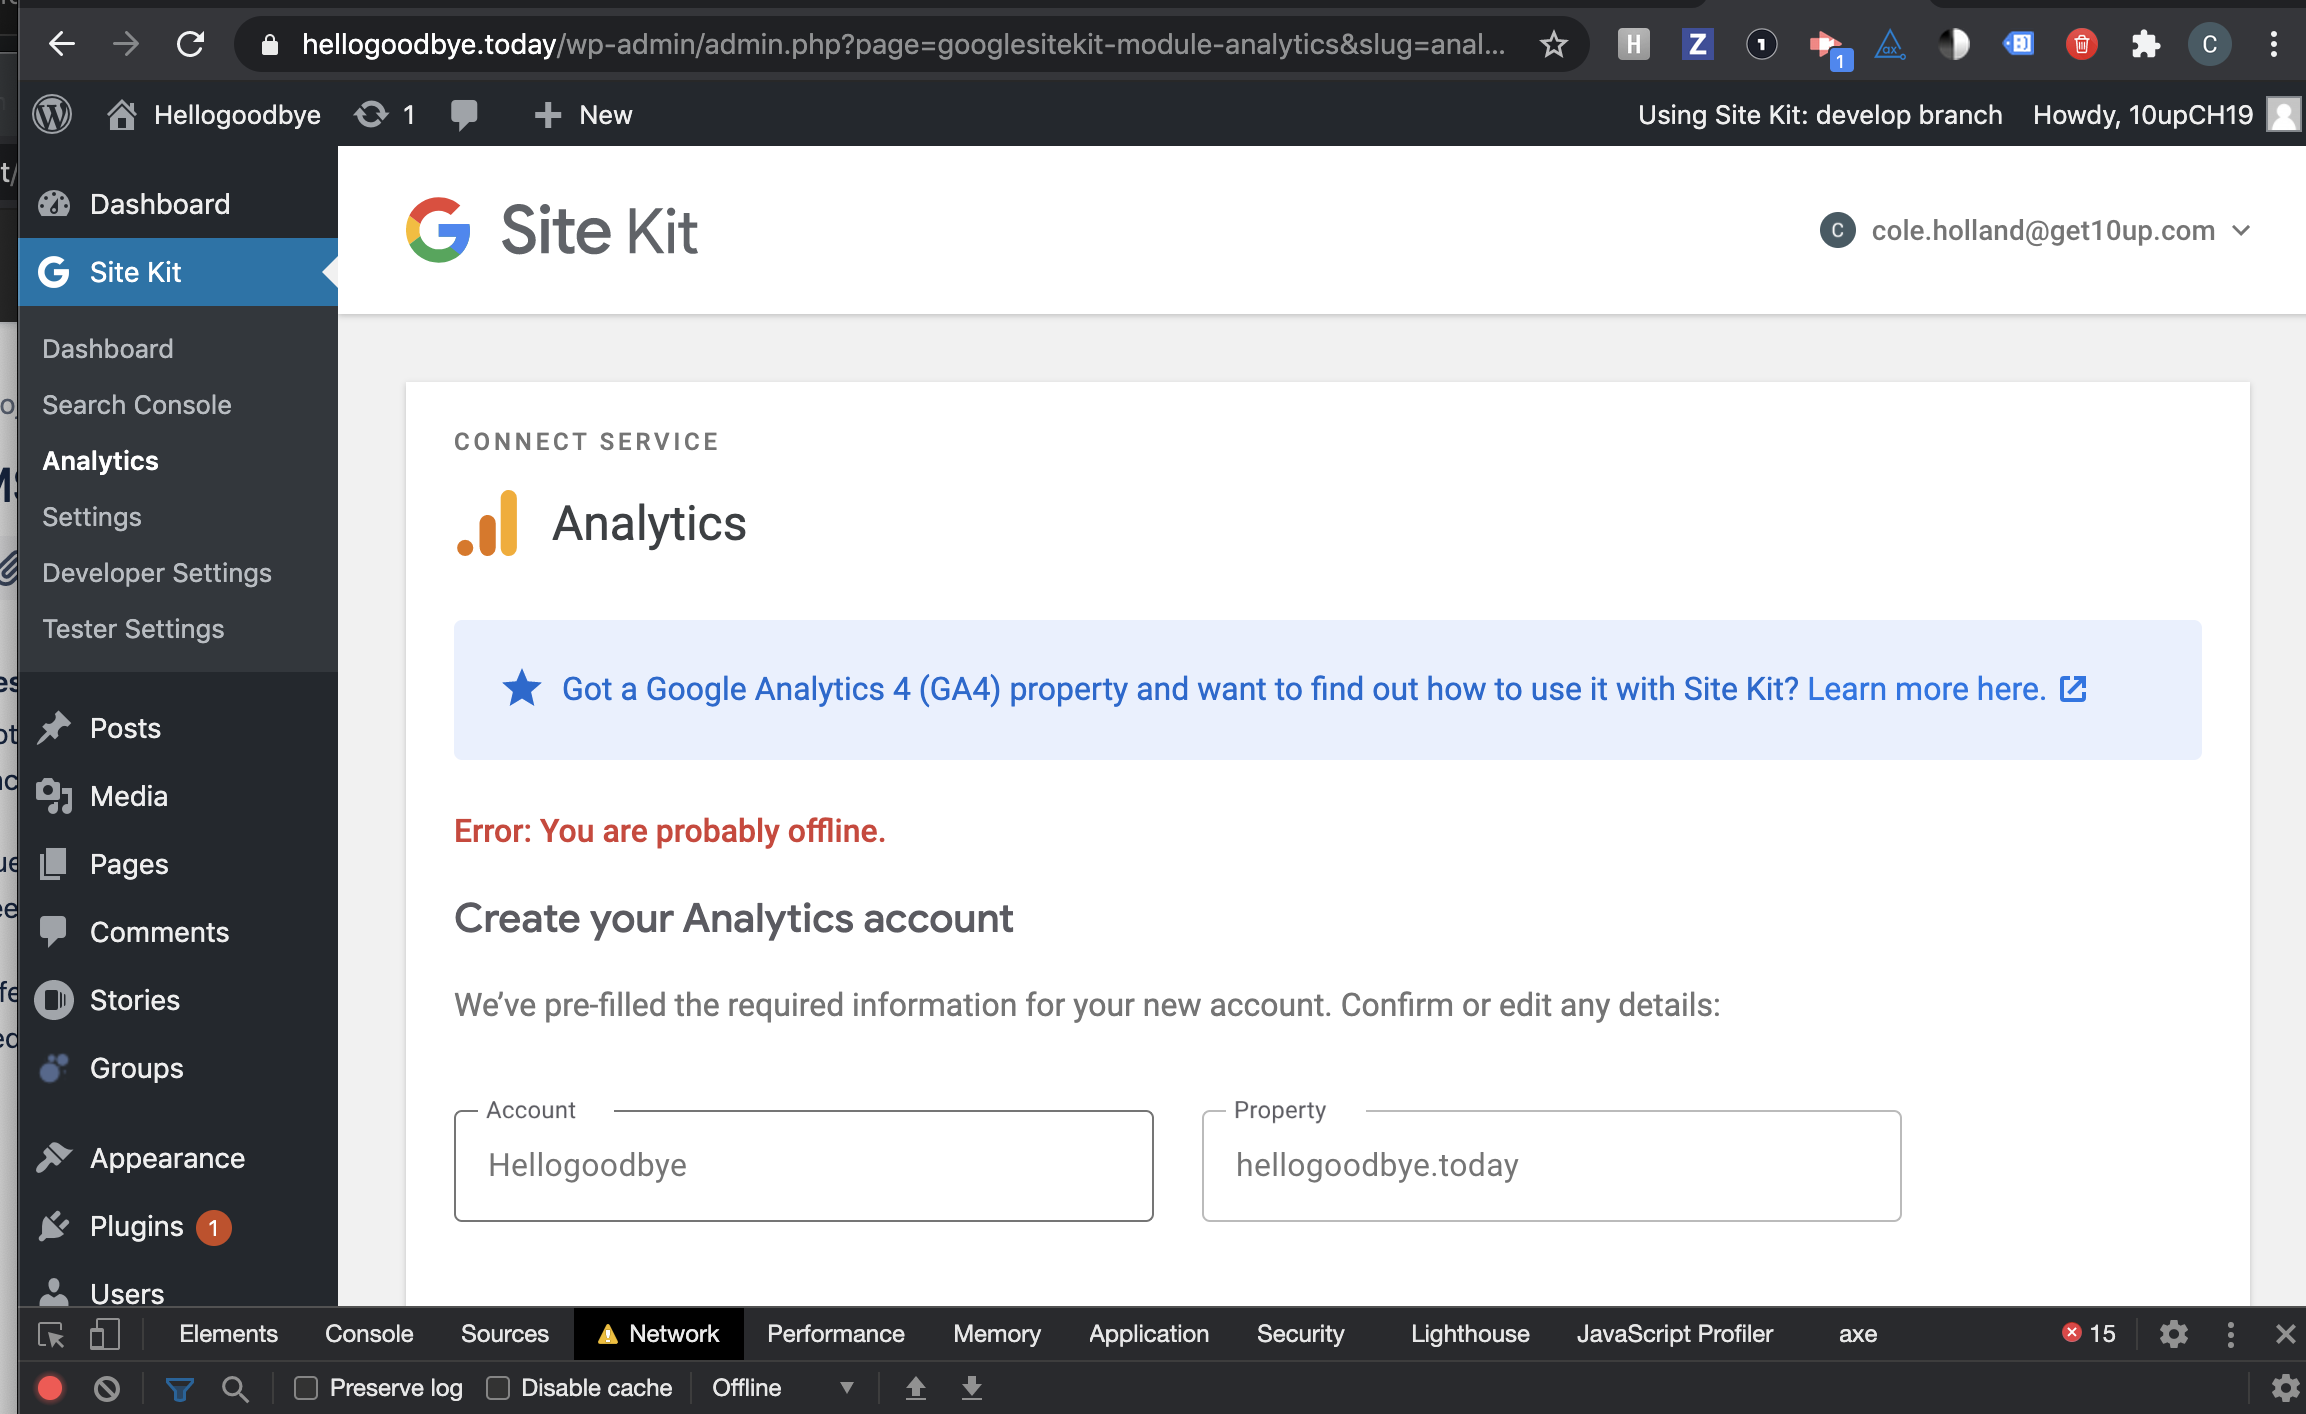
Task: Click the browser back arrow
Action: [62, 44]
